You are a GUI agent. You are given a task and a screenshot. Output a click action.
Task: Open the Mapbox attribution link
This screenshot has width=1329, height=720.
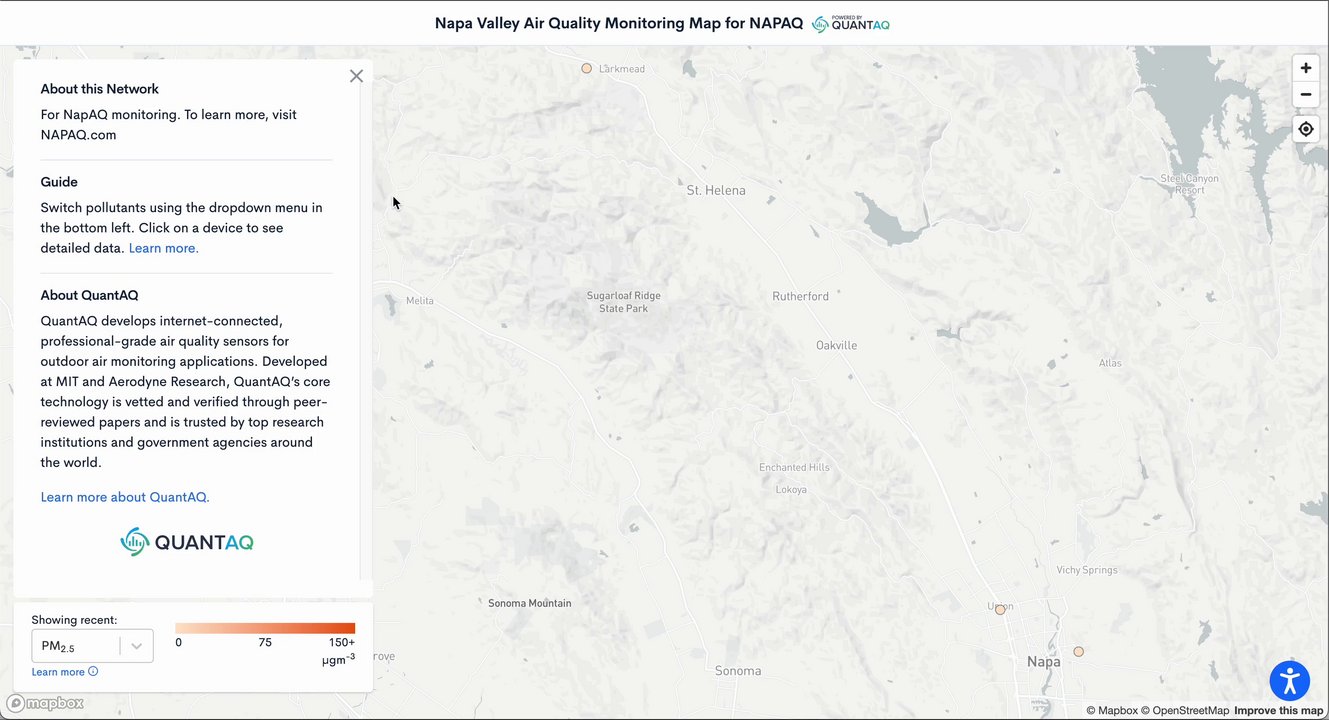coord(1112,711)
